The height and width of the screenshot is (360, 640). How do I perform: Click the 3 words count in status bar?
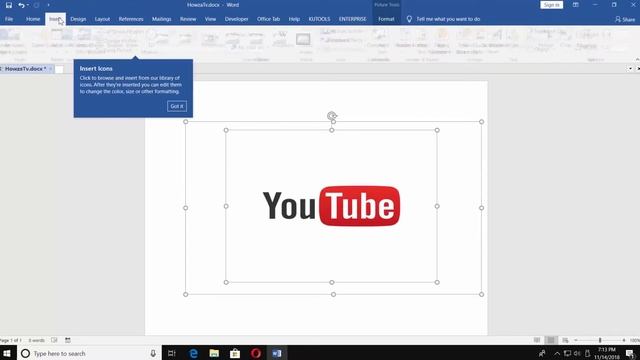click(36, 340)
